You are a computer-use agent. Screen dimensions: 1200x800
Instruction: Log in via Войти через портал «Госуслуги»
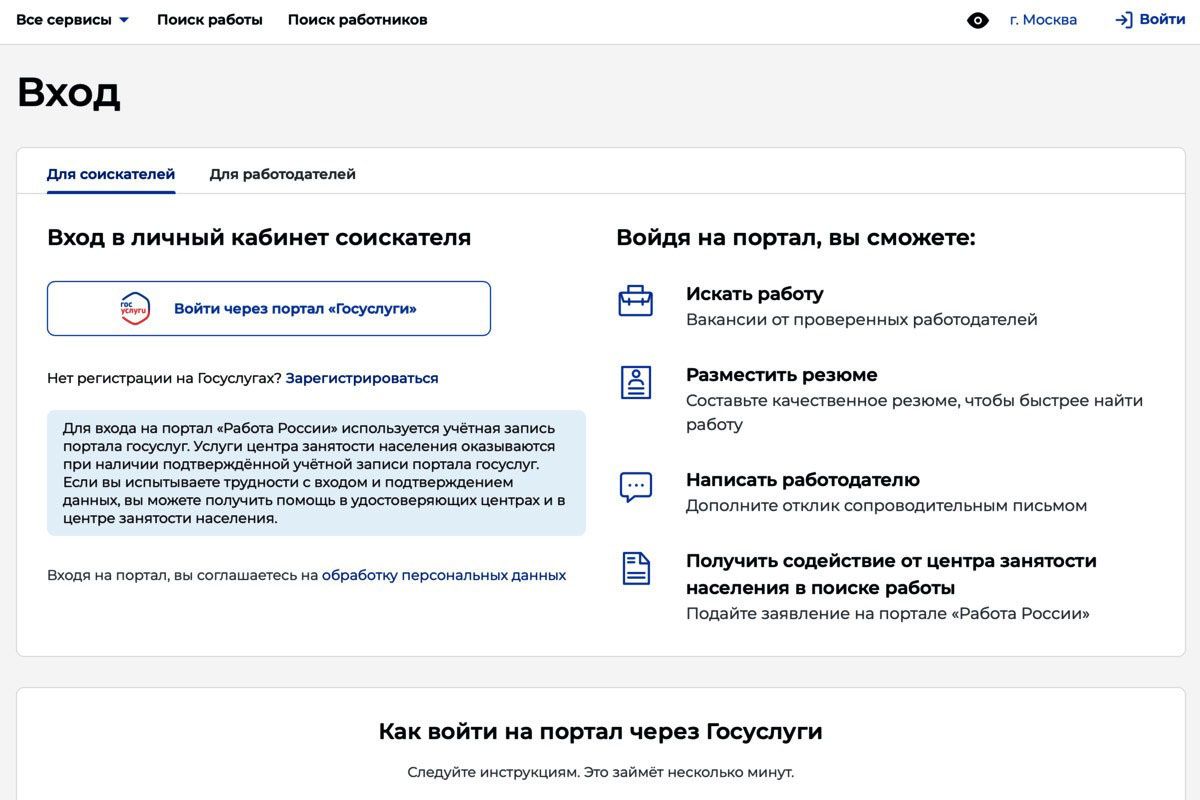(x=269, y=308)
